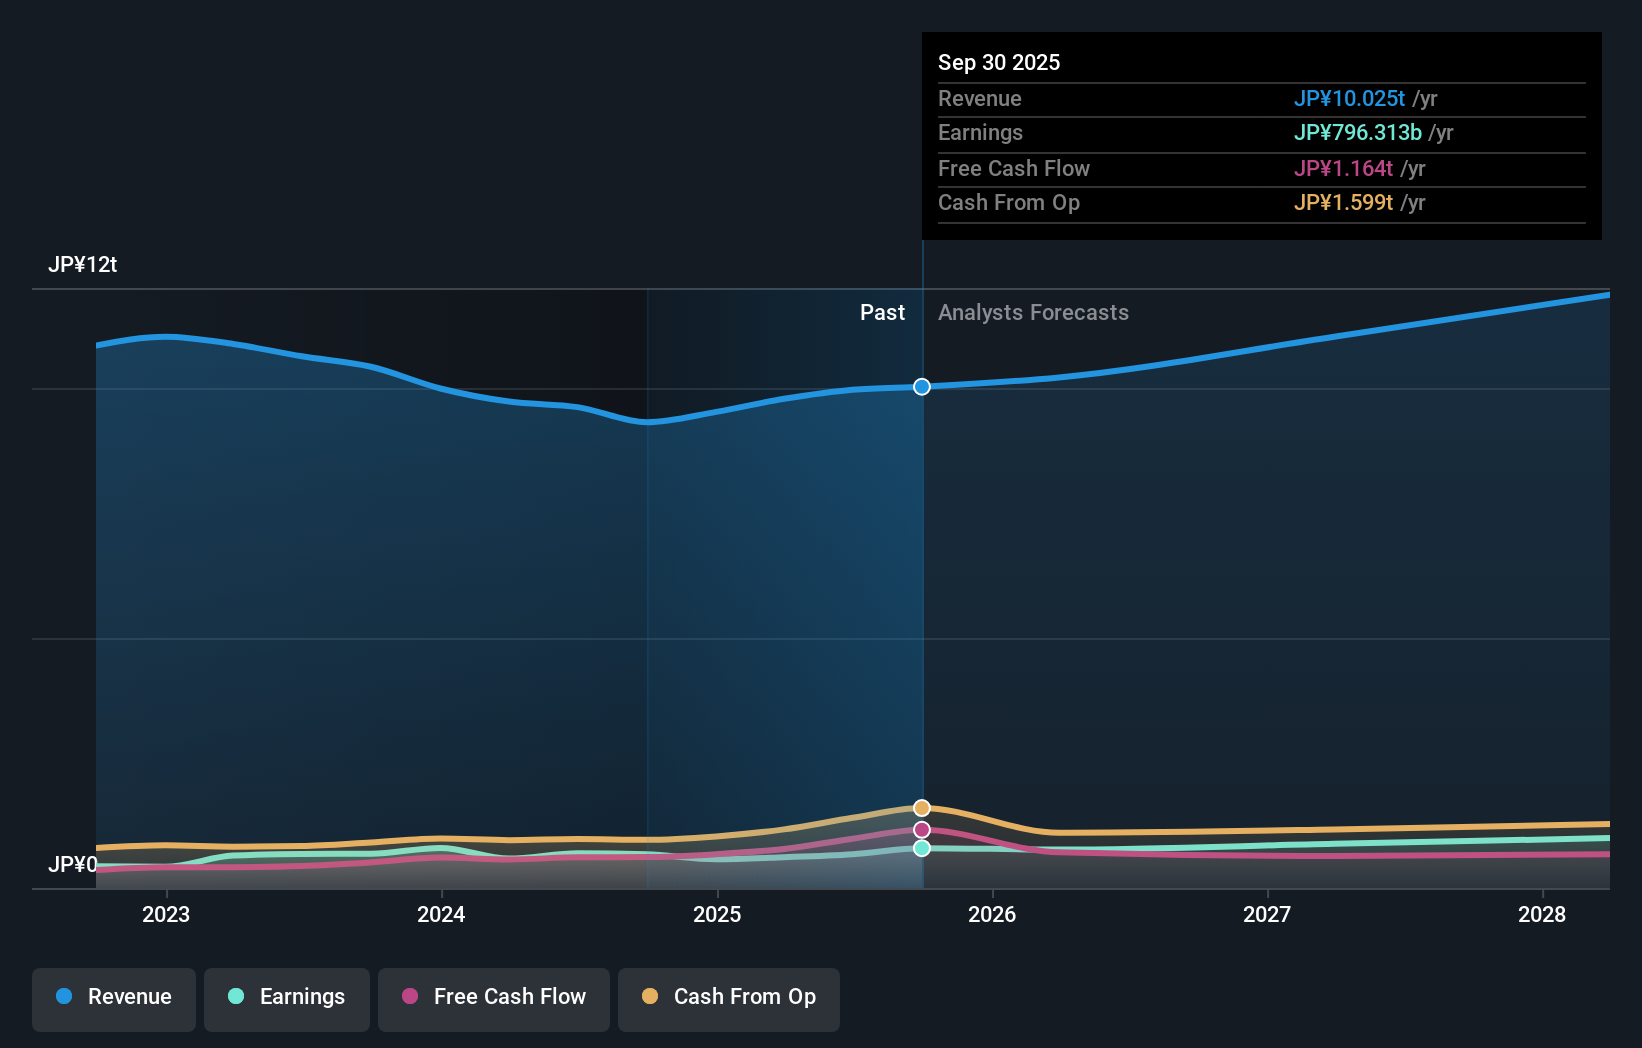This screenshot has height=1048, width=1642.
Task: Click the teal Earnings legend dot
Action: pos(235,996)
